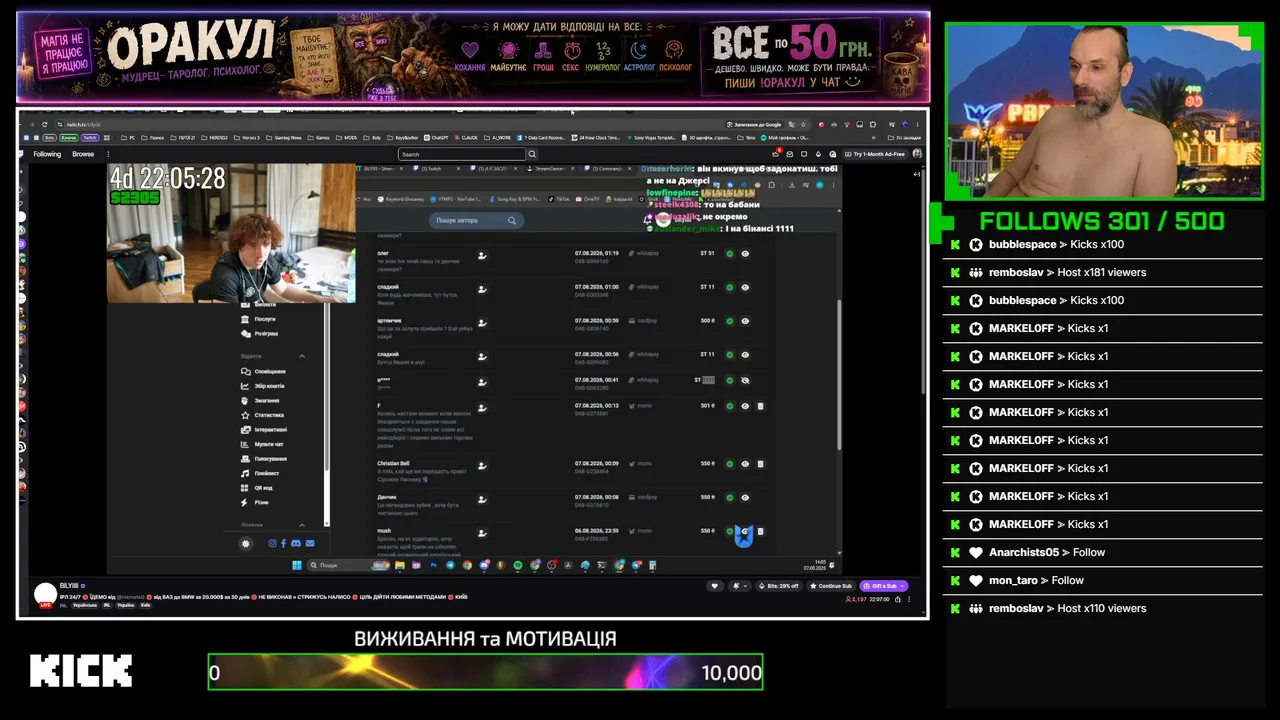
Task: Toggle eye visibility for олег's donation
Action: pos(745,254)
